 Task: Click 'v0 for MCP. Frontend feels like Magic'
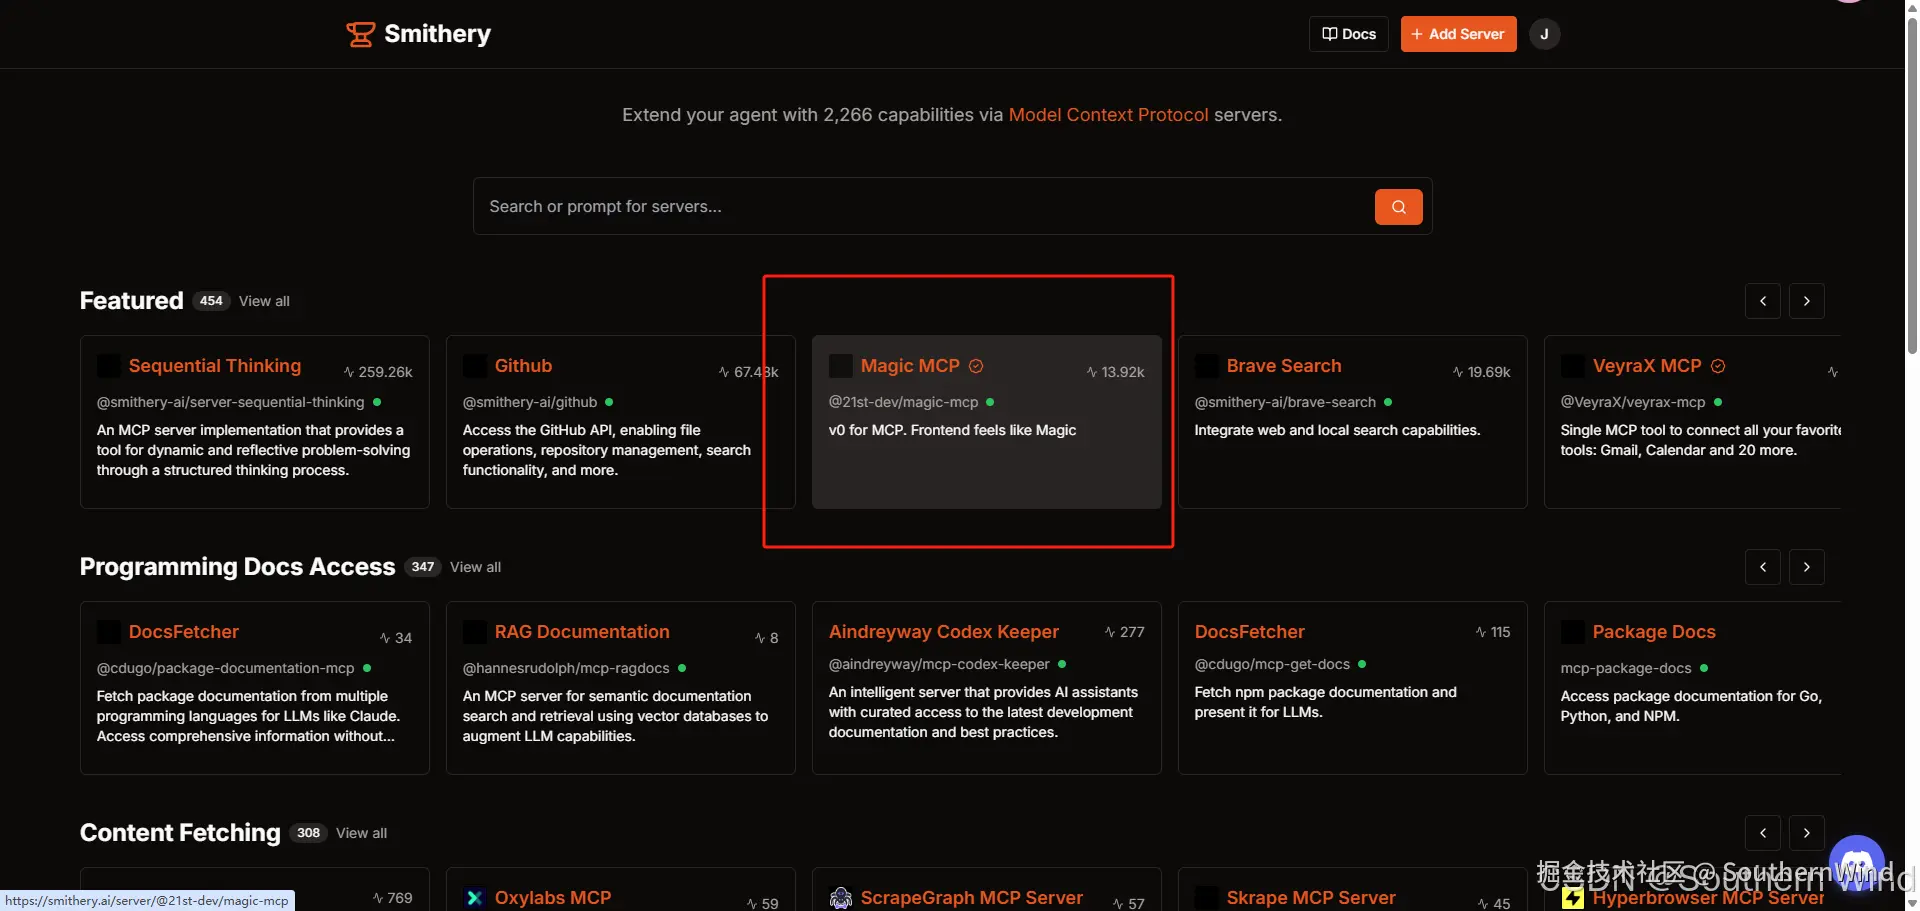(x=952, y=430)
